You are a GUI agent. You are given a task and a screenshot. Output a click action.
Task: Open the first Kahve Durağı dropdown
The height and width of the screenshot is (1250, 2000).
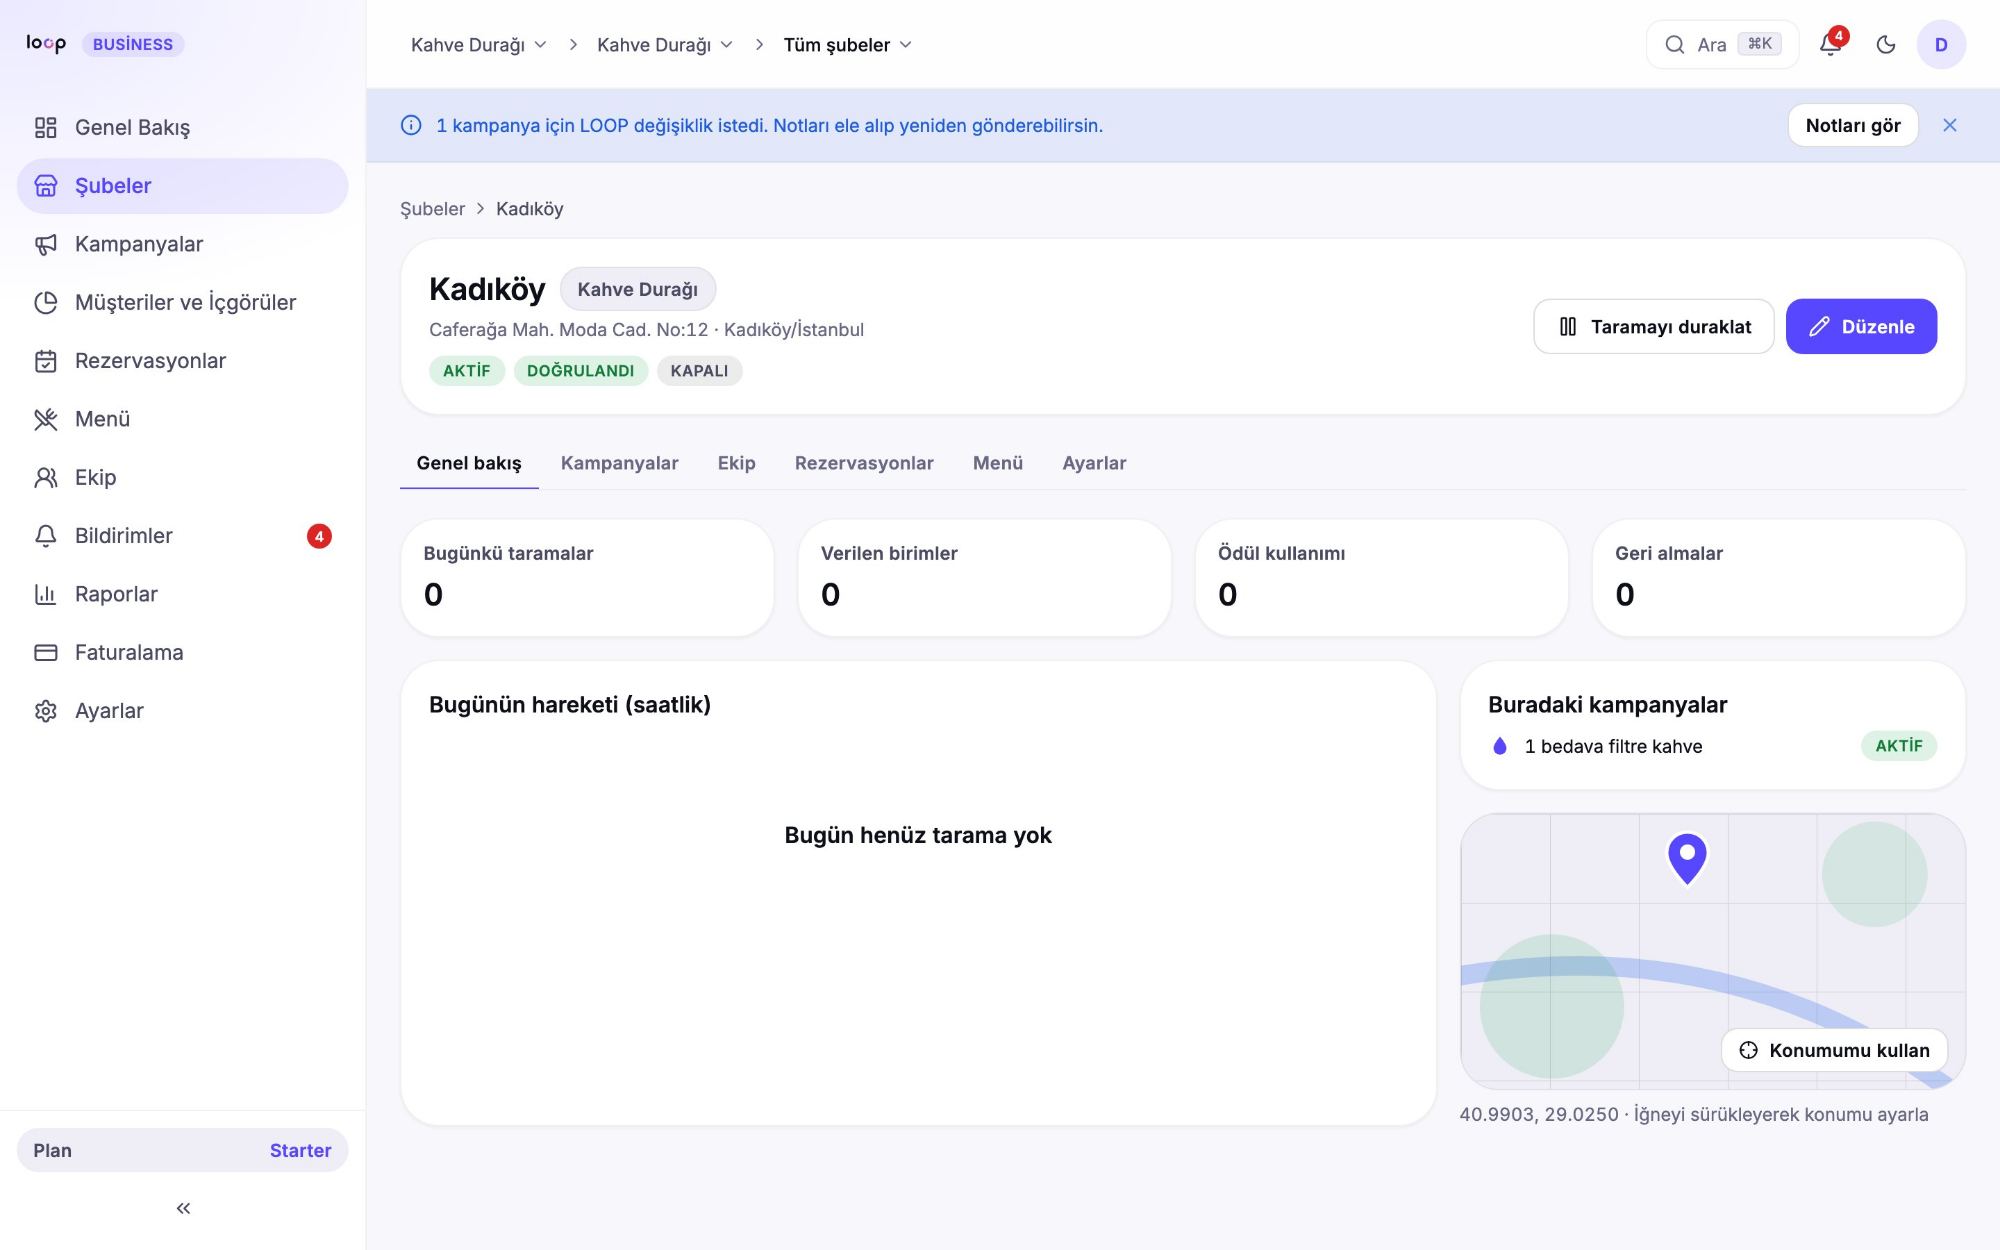point(479,45)
